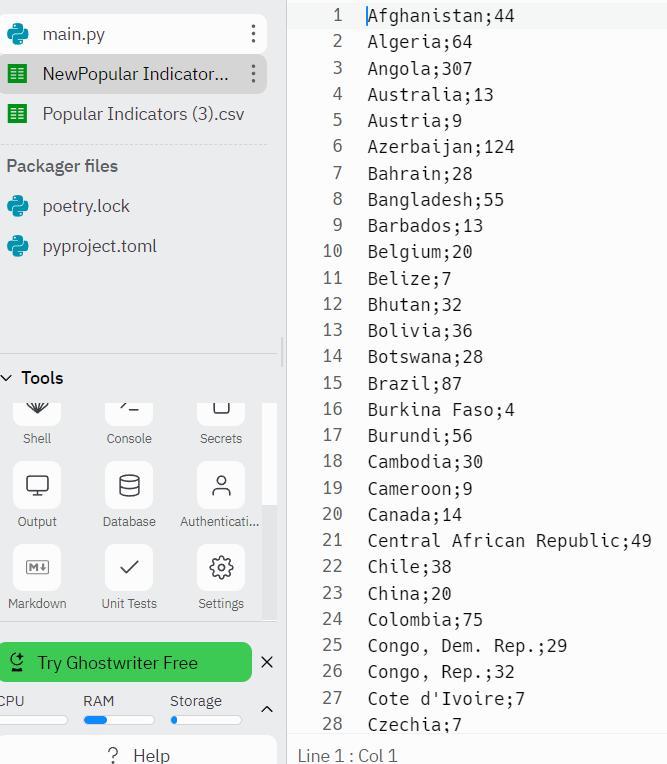Open the Shell tool

pyautogui.click(x=37, y=420)
